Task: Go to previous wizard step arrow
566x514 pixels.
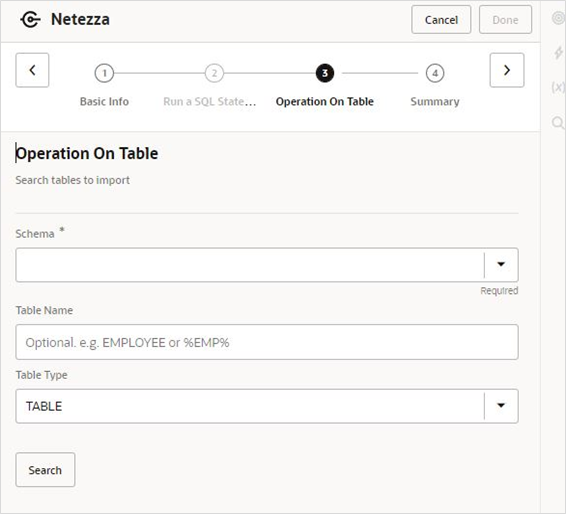Action: pos(32,70)
